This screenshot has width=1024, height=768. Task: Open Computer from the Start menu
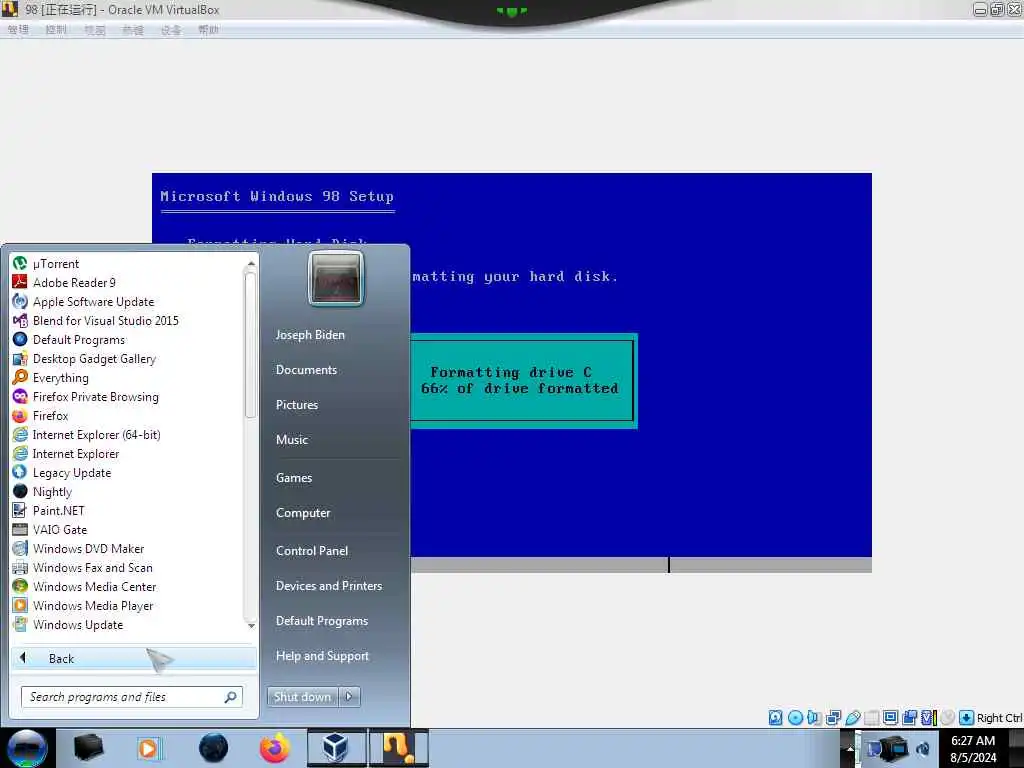(303, 513)
